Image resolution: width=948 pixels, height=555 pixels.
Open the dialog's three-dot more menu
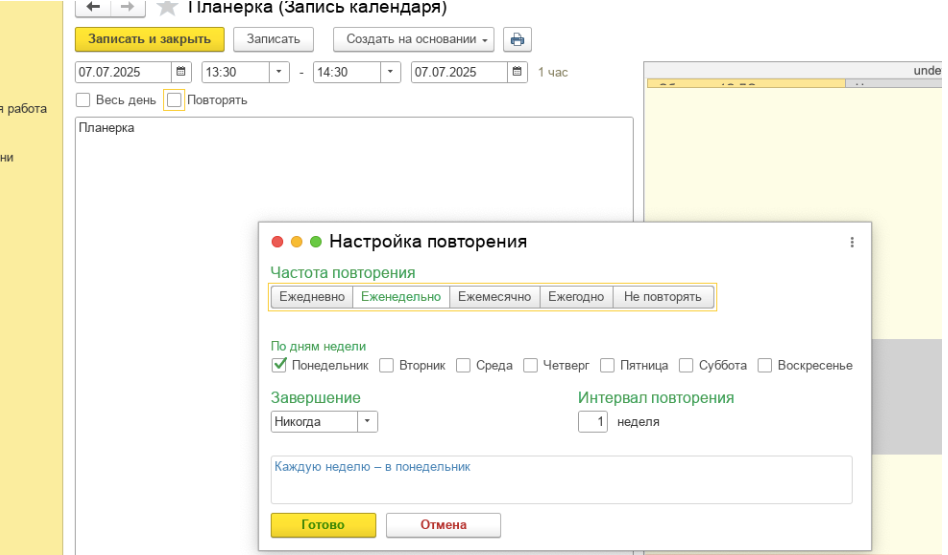point(852,242)
